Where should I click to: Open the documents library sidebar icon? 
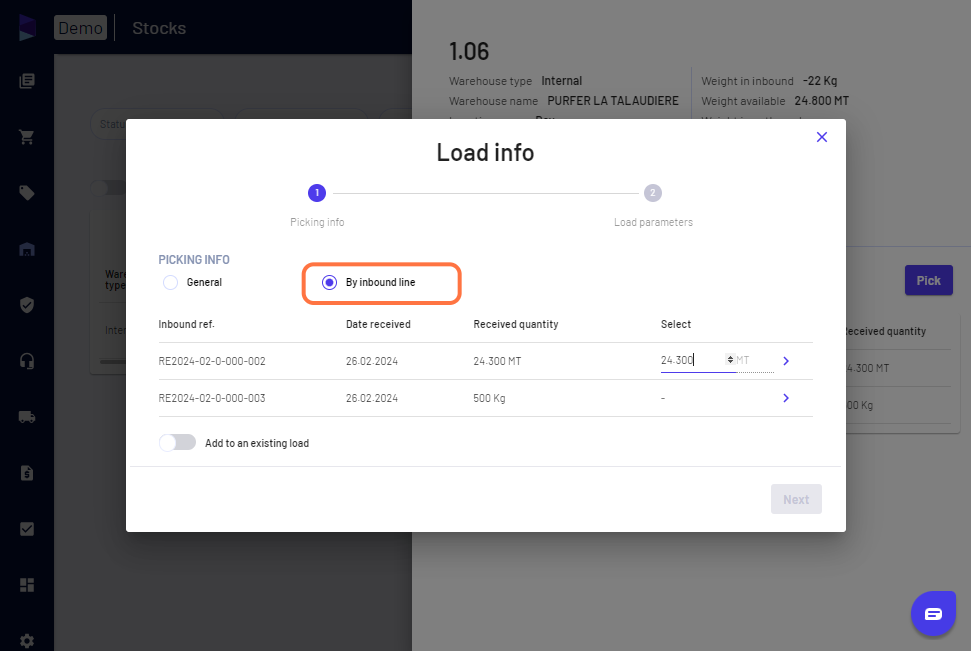(x=27, y=81)
